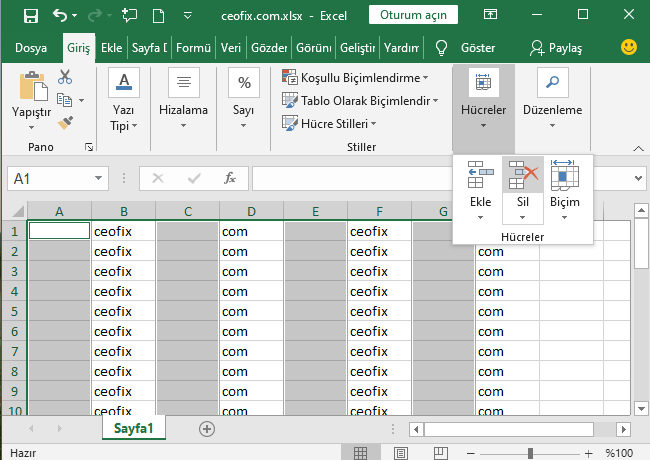
Task: Open the Name Box dropdown arrow
Action: pyautogui.click(x=98, y=179)
